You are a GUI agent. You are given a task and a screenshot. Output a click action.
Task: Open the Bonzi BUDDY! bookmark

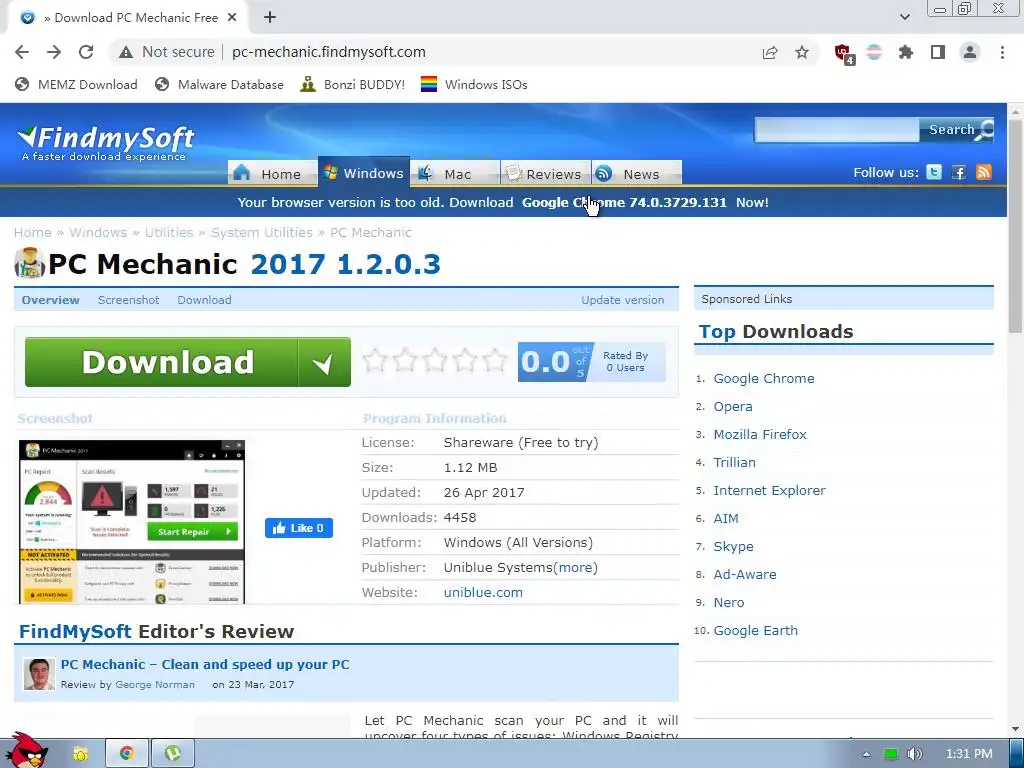(353, 84)
